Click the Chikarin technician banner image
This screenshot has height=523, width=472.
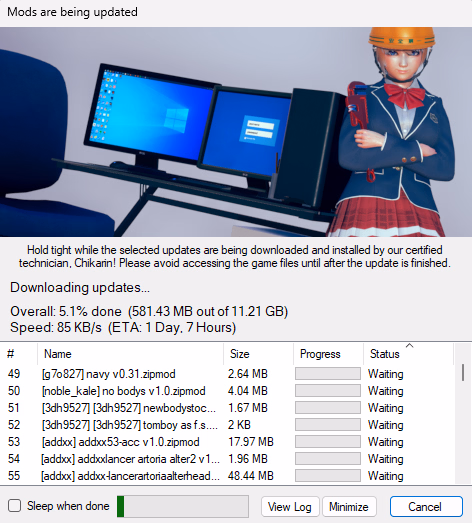236,132
